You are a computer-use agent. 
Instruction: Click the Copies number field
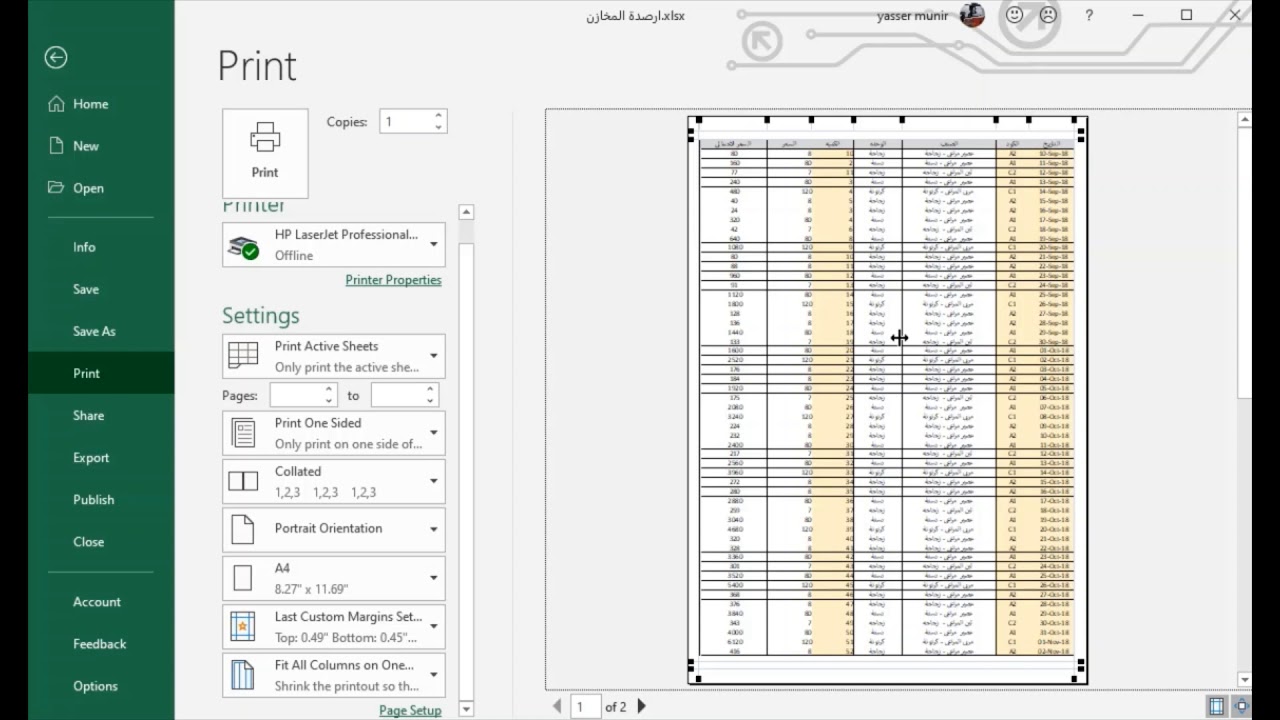point(405,122)
